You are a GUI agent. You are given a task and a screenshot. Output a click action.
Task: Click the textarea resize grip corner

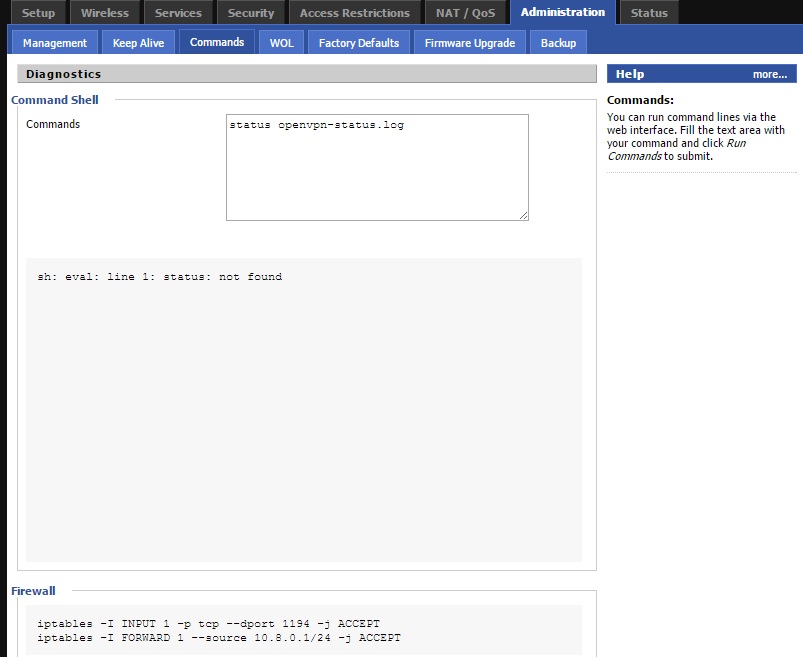523,216
